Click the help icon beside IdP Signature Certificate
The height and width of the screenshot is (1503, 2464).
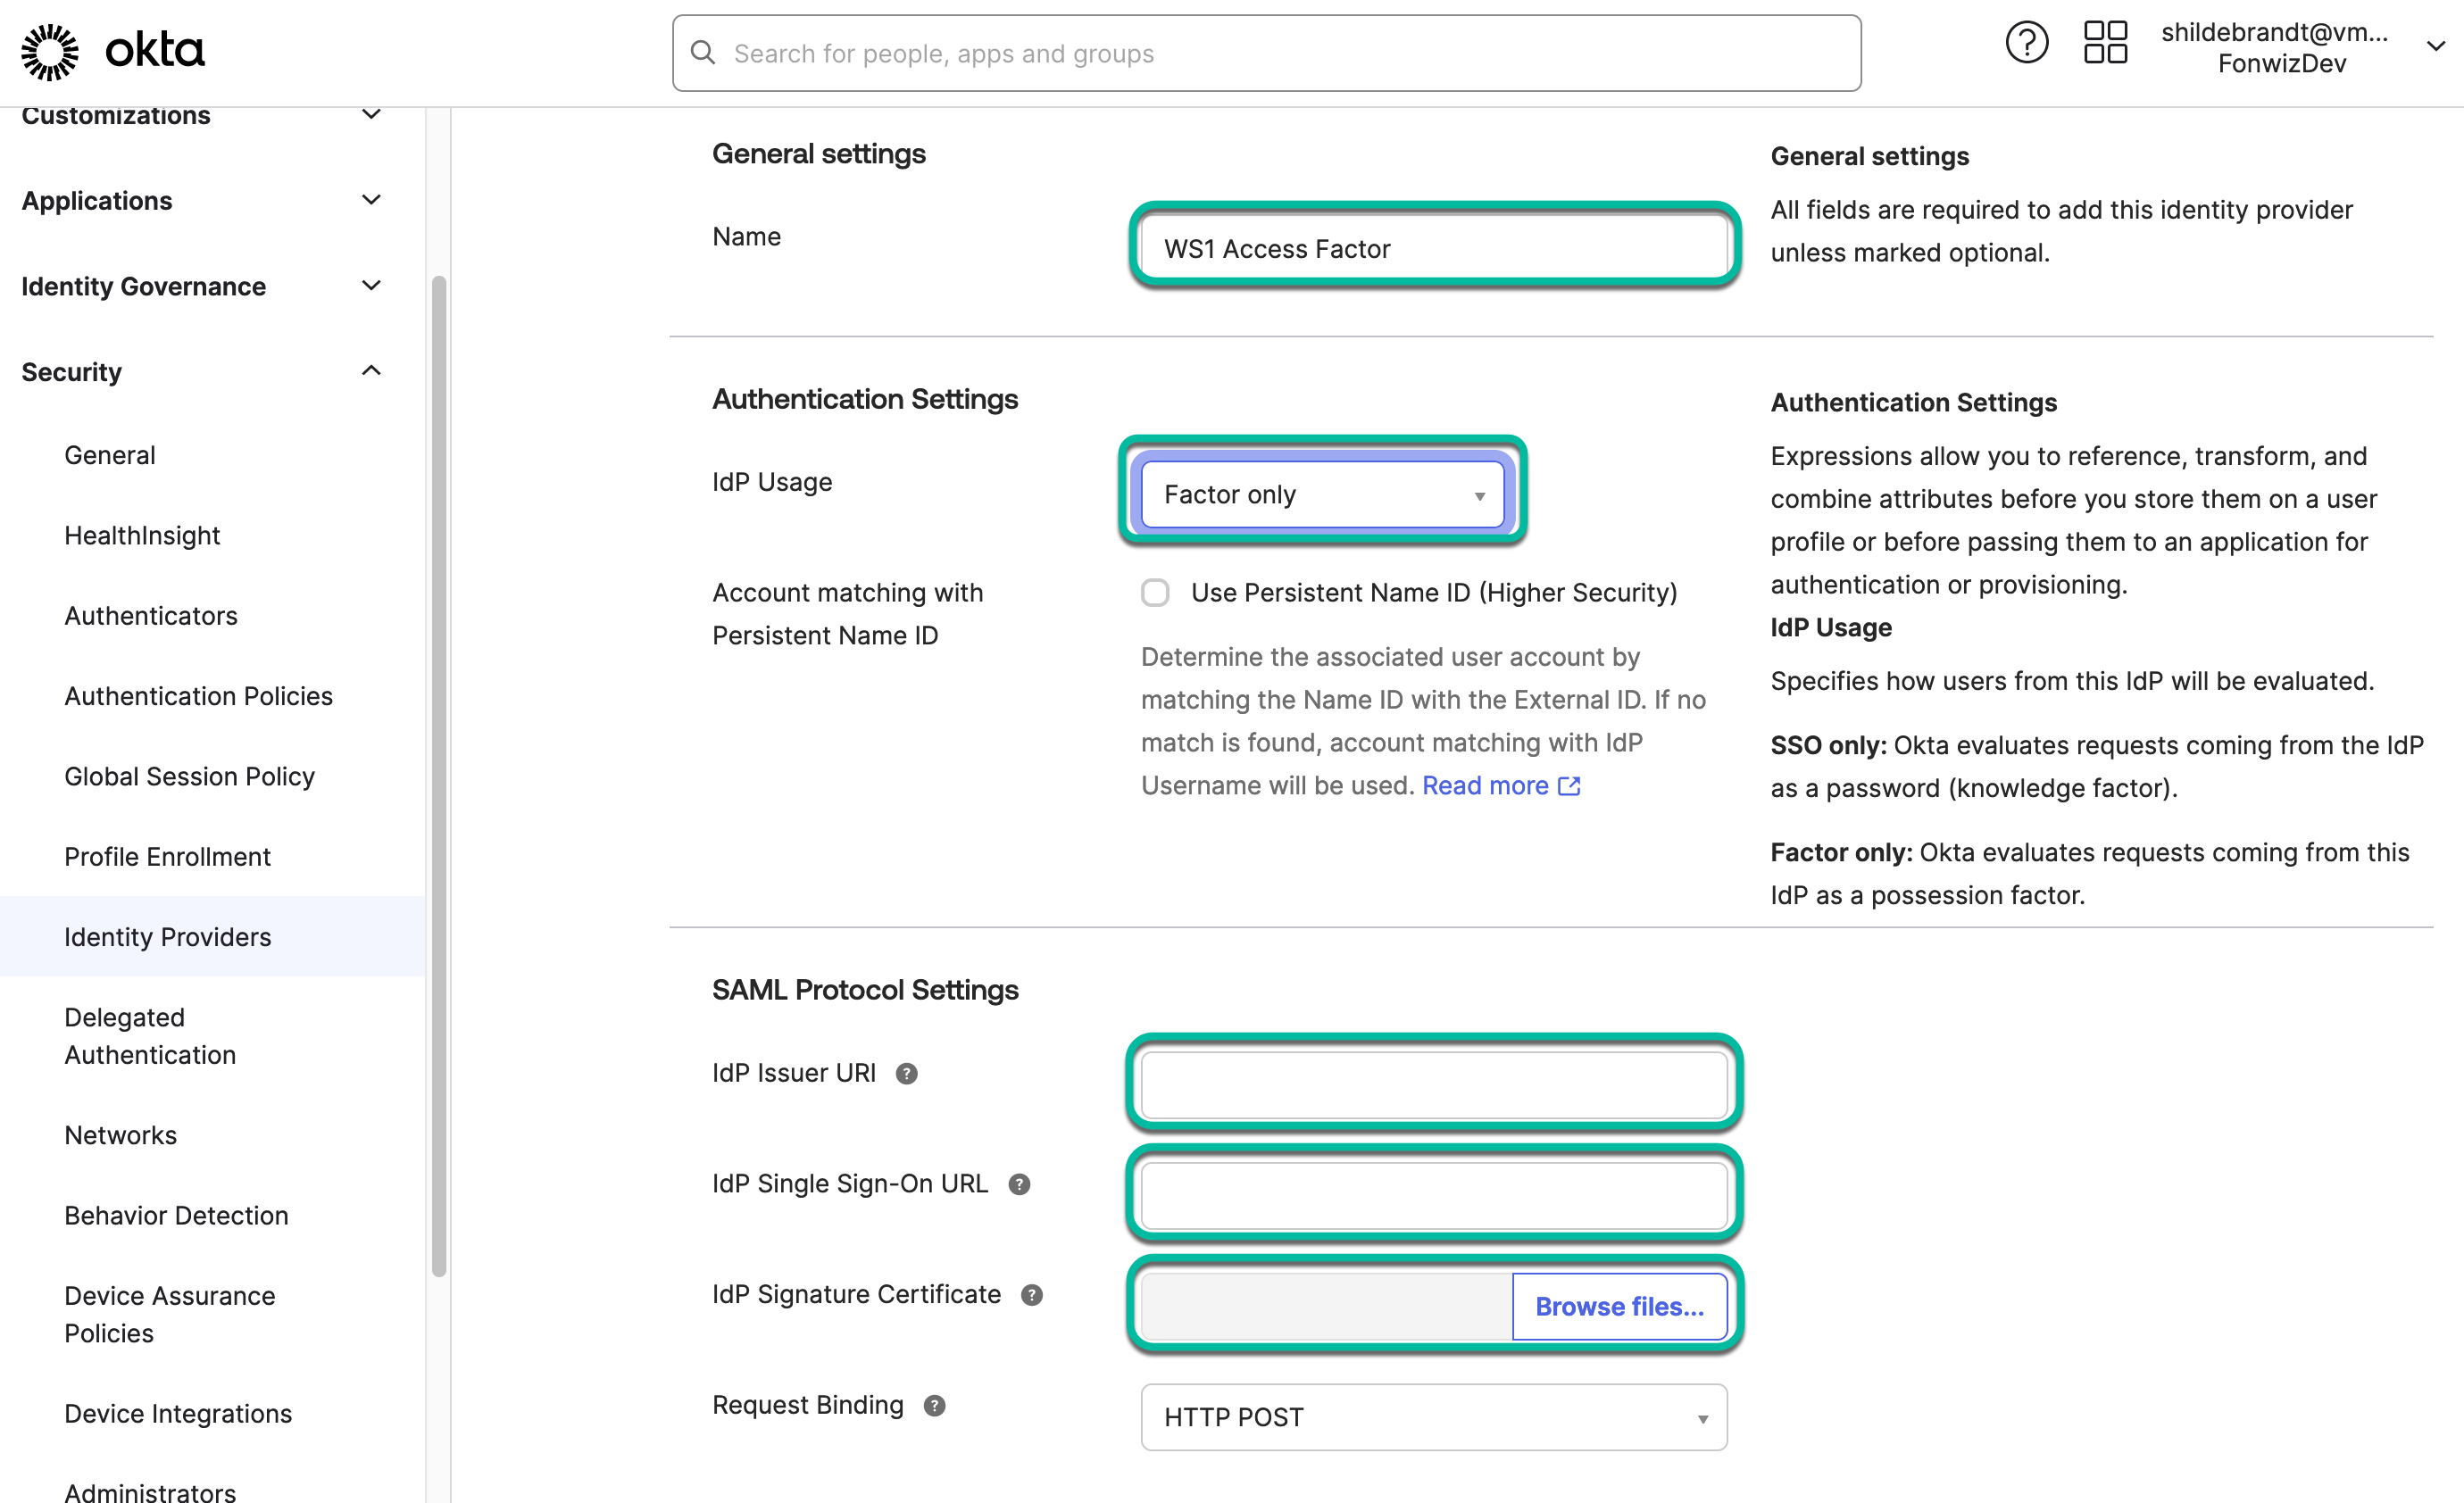click(1033, 1294)
